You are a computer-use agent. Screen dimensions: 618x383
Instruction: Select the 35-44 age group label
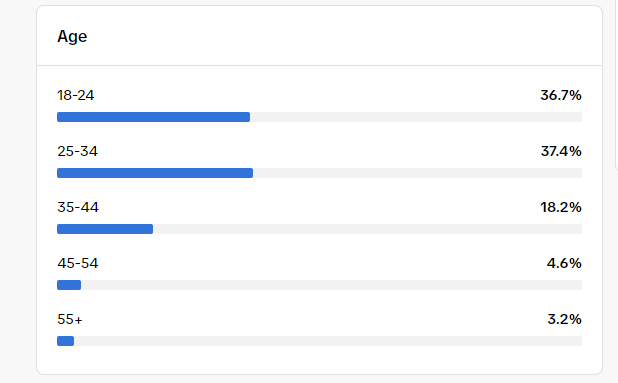tap(78, 207)
